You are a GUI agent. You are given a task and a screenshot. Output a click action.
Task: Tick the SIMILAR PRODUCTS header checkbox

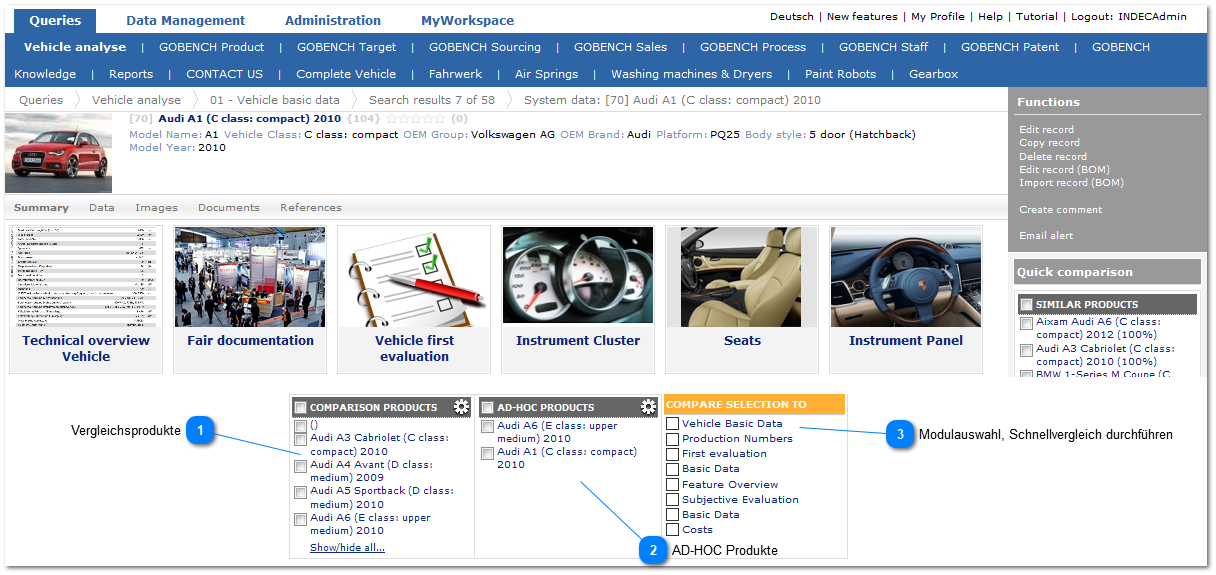click(1026, 305)
